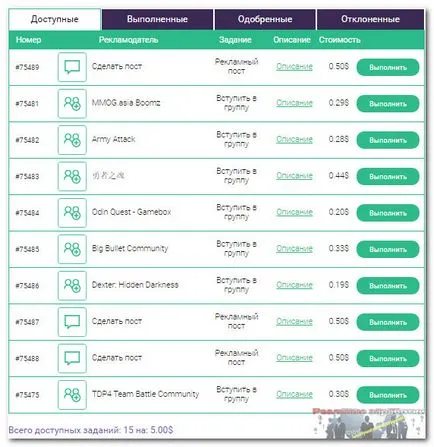Click the join-group icon beside Army Attack

[72, 140]
